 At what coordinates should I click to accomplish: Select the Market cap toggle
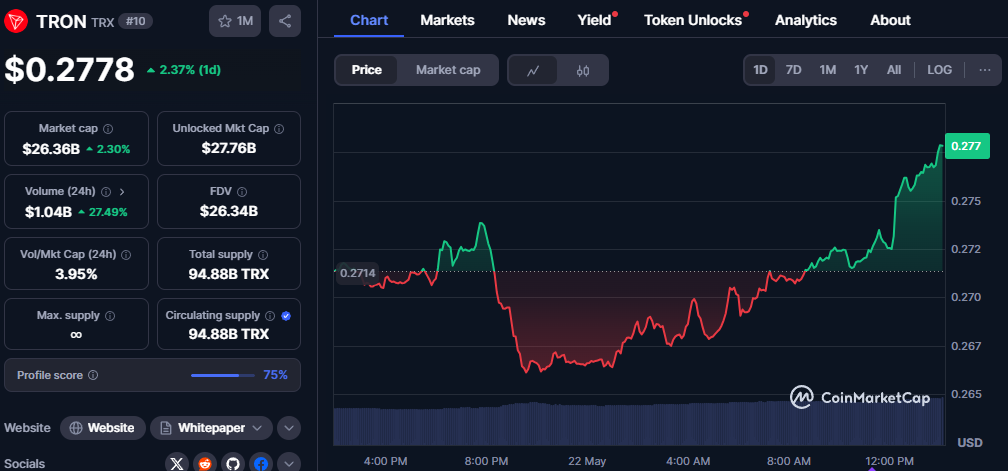pos(448,70)
